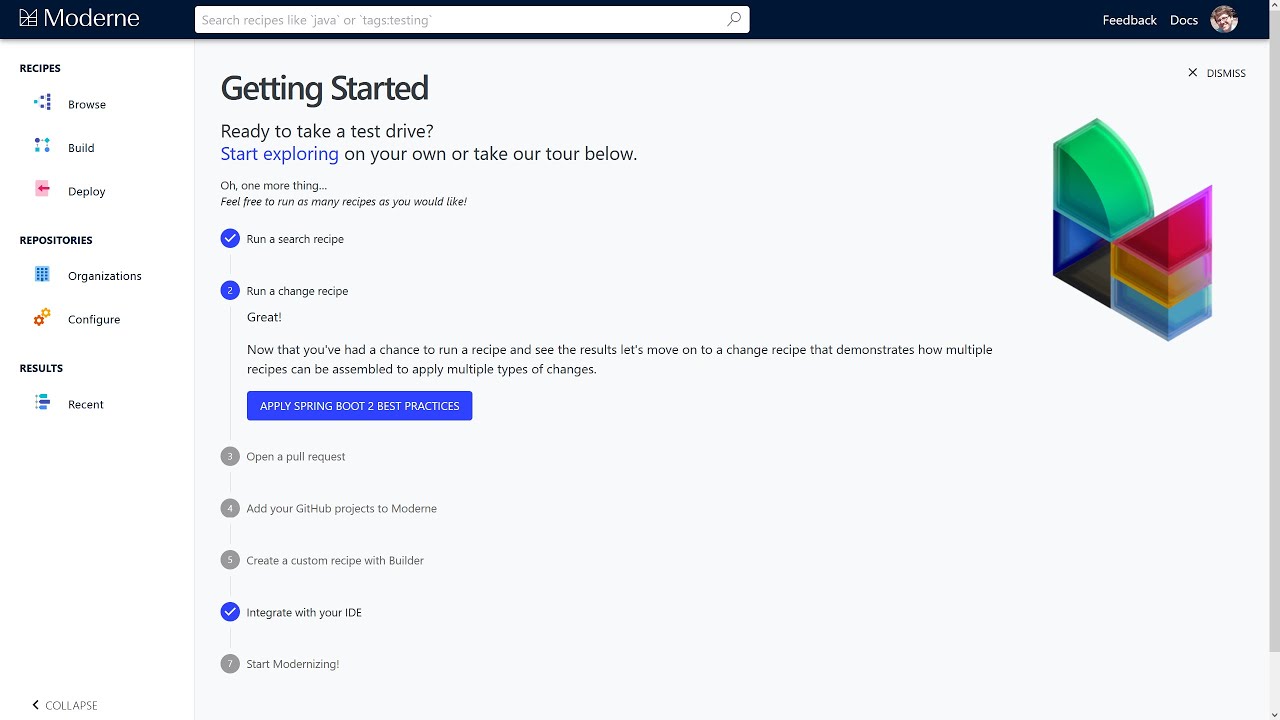Expand the Start Modernizing step

click(293, 664)
